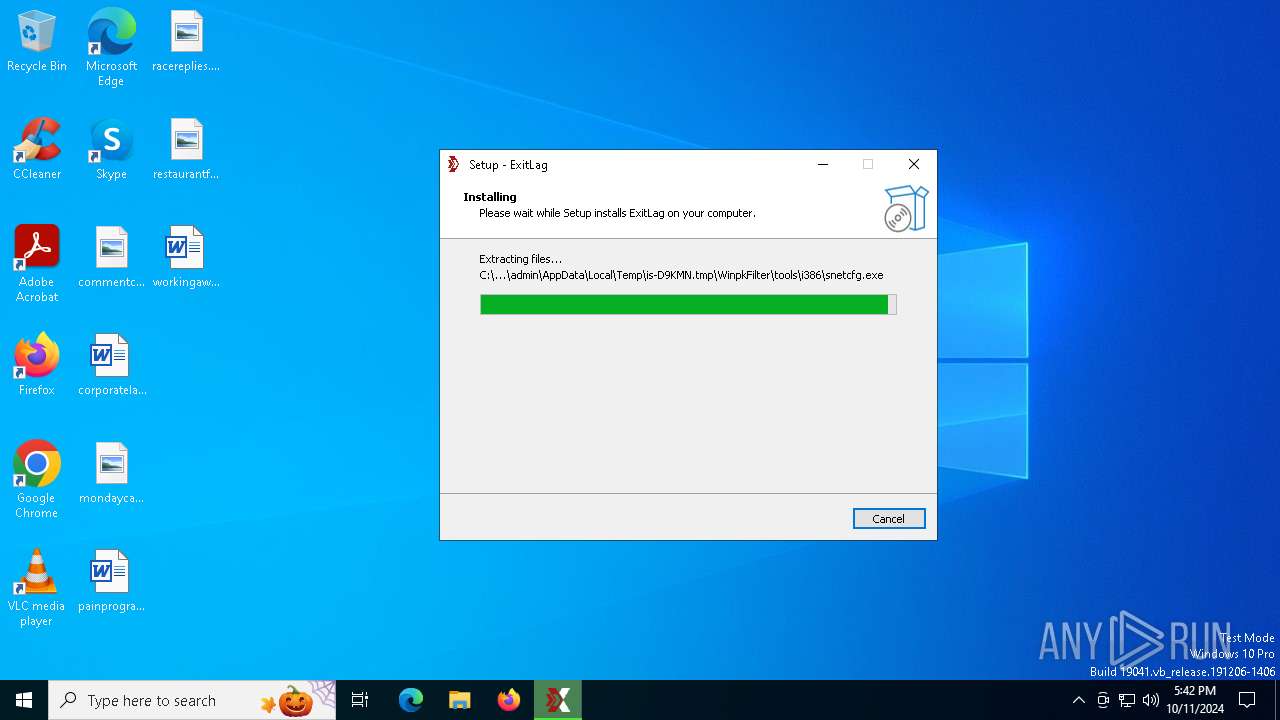The image size is (1280, 720).
Task: Select the restaurantf image file on desktop
Action: click(x=186, y=150)
